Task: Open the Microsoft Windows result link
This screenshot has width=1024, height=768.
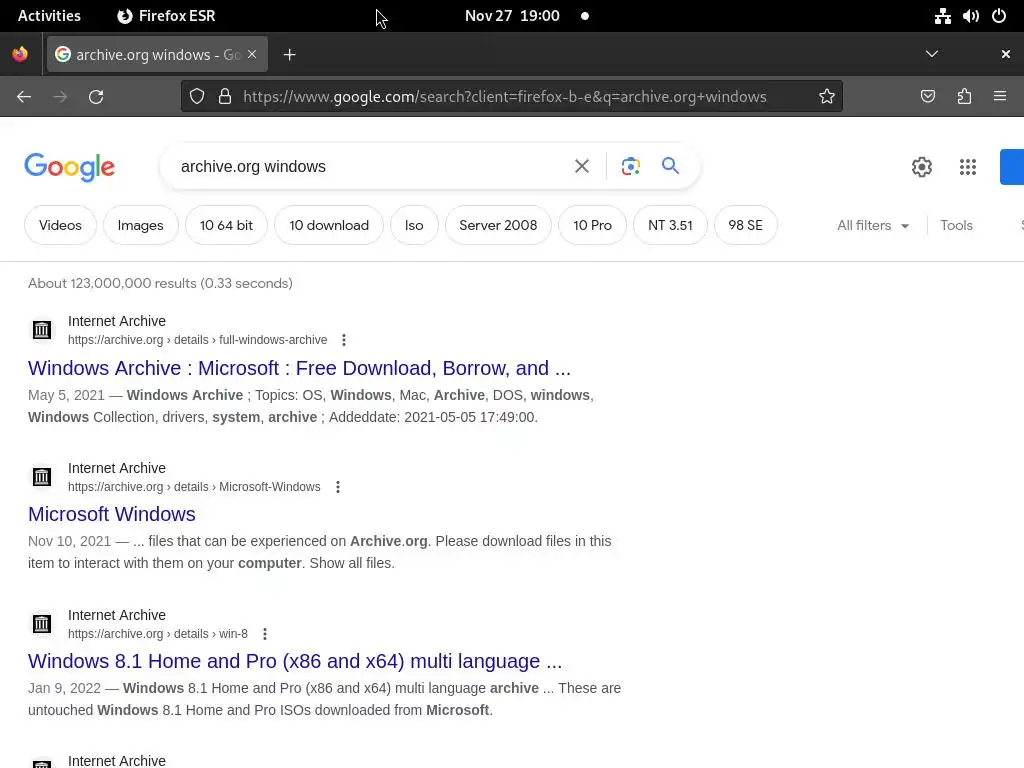Action: click(112, 515)
